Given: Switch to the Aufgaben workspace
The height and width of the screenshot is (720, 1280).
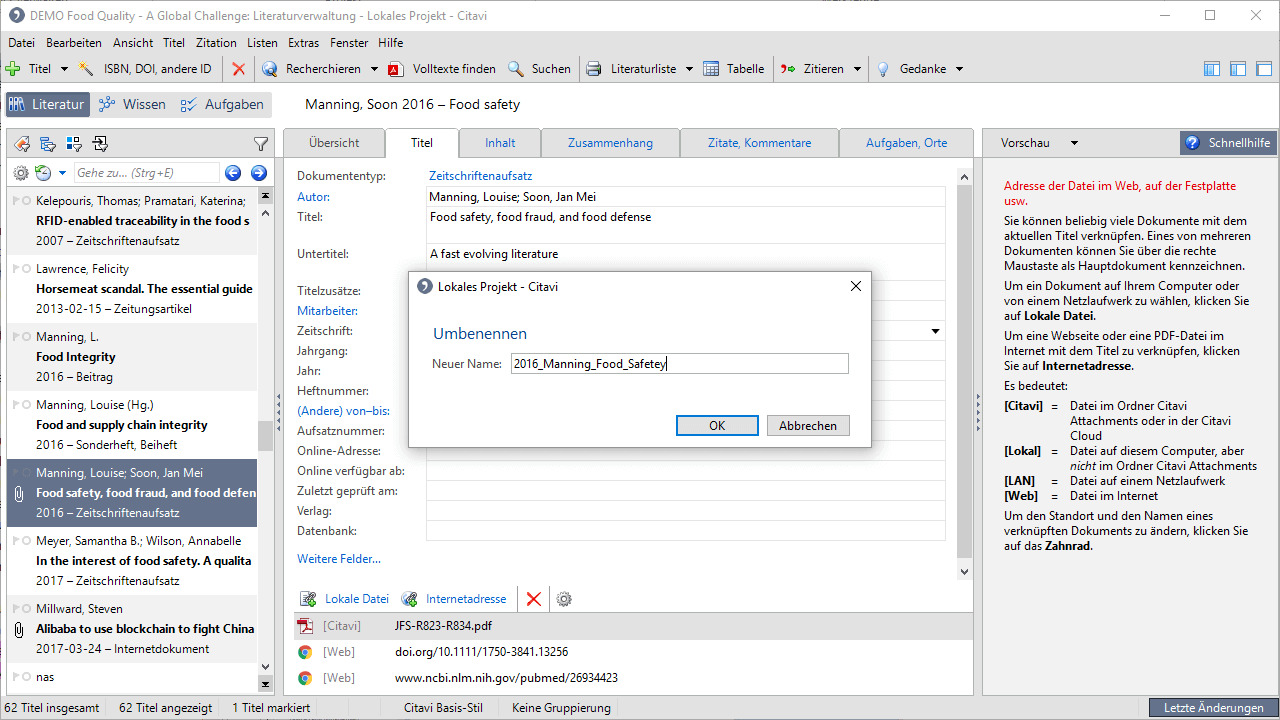Looking at the screenshot, I should (222, 104).
